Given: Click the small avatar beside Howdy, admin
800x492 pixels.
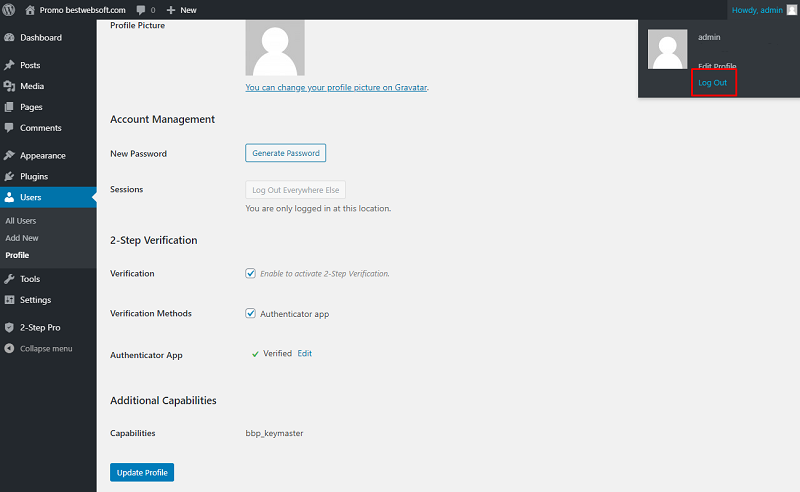Looking at the screenshot, I should pos(791,10).
